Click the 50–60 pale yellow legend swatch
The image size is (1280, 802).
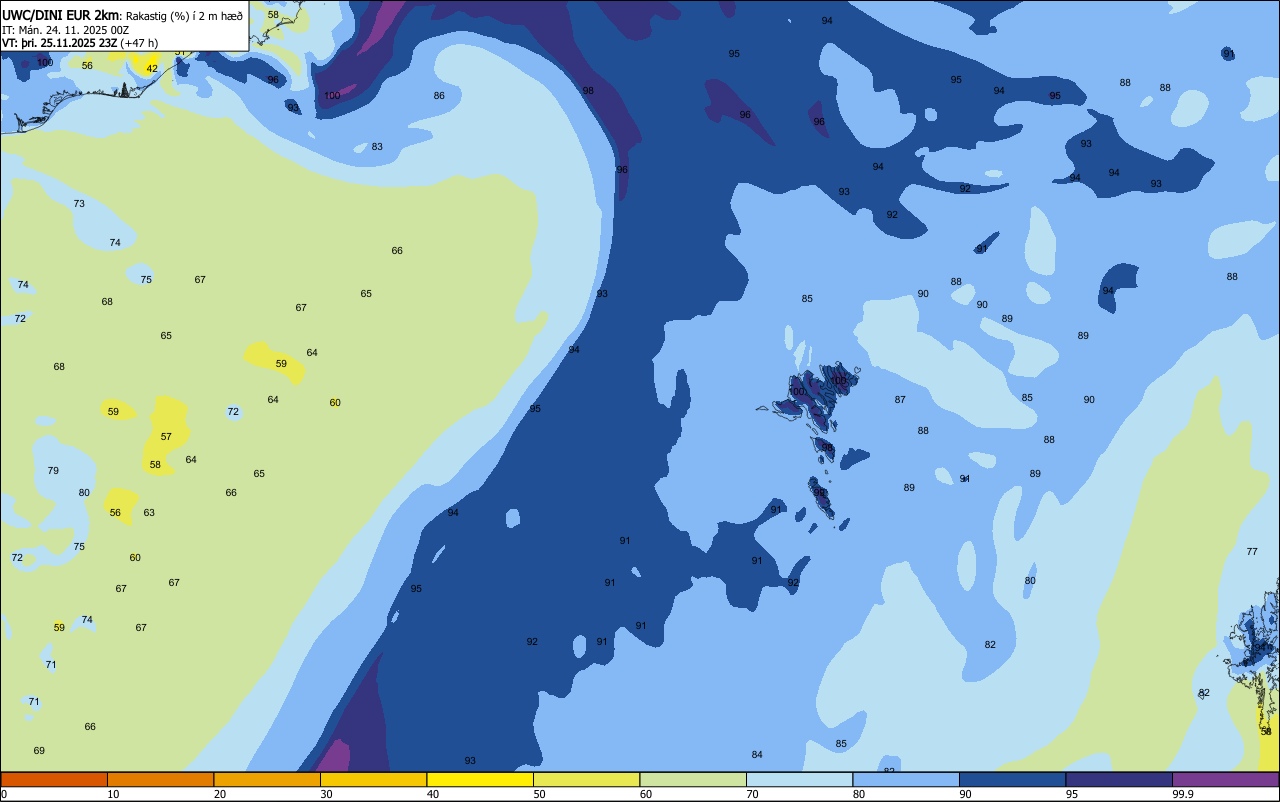[586, 779]
